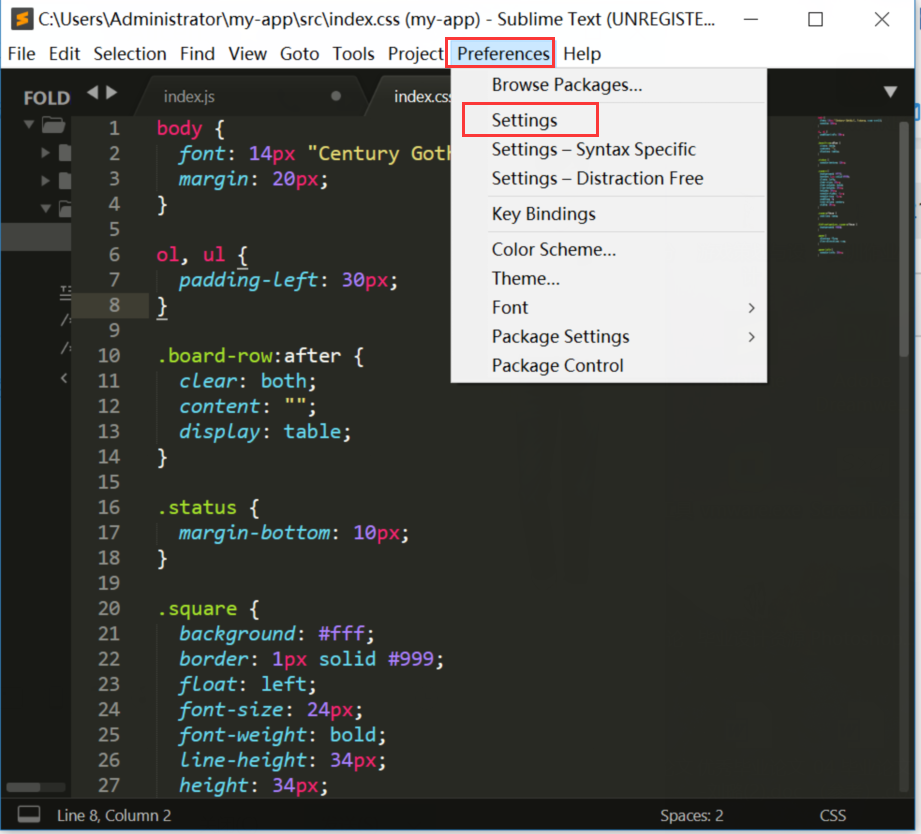Choose Settings – Syntax Specific
This screenshot has height=834, width=921.
click(609, 150)
